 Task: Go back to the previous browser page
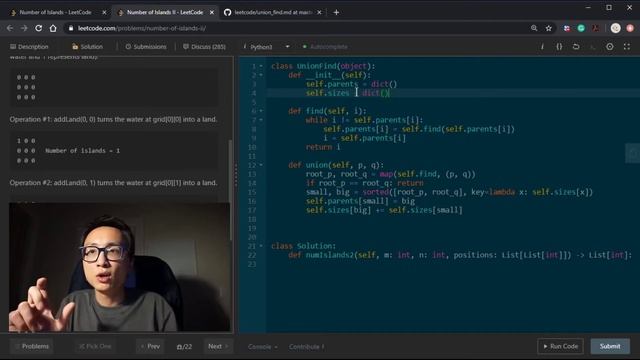pyautogui.click(x=10, y=28)
